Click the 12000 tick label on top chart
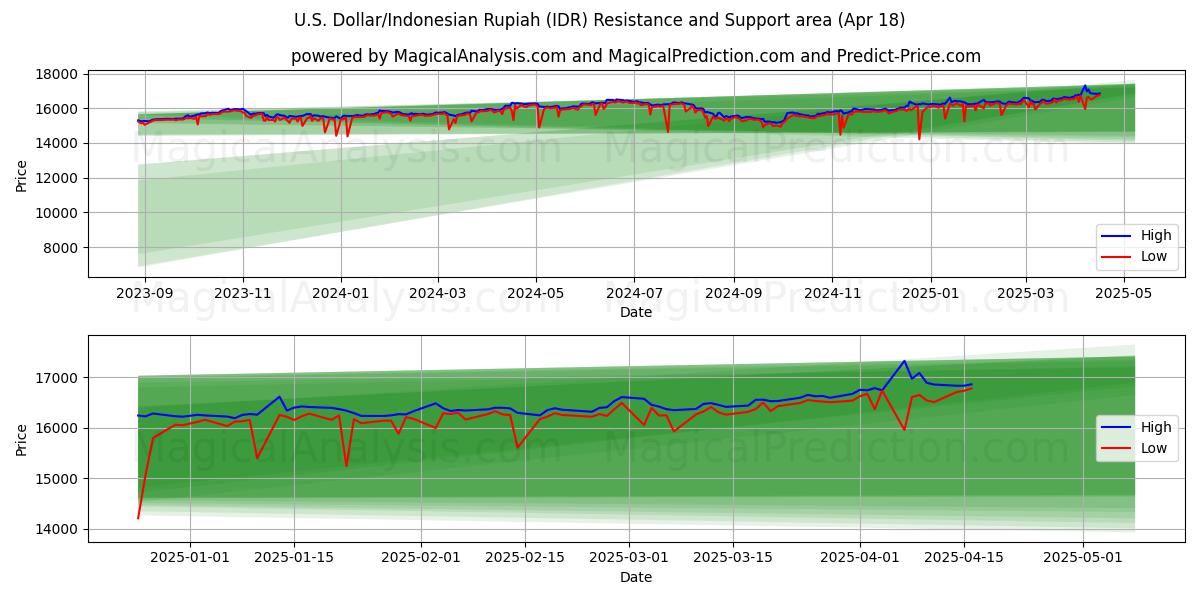 [57, 178]
